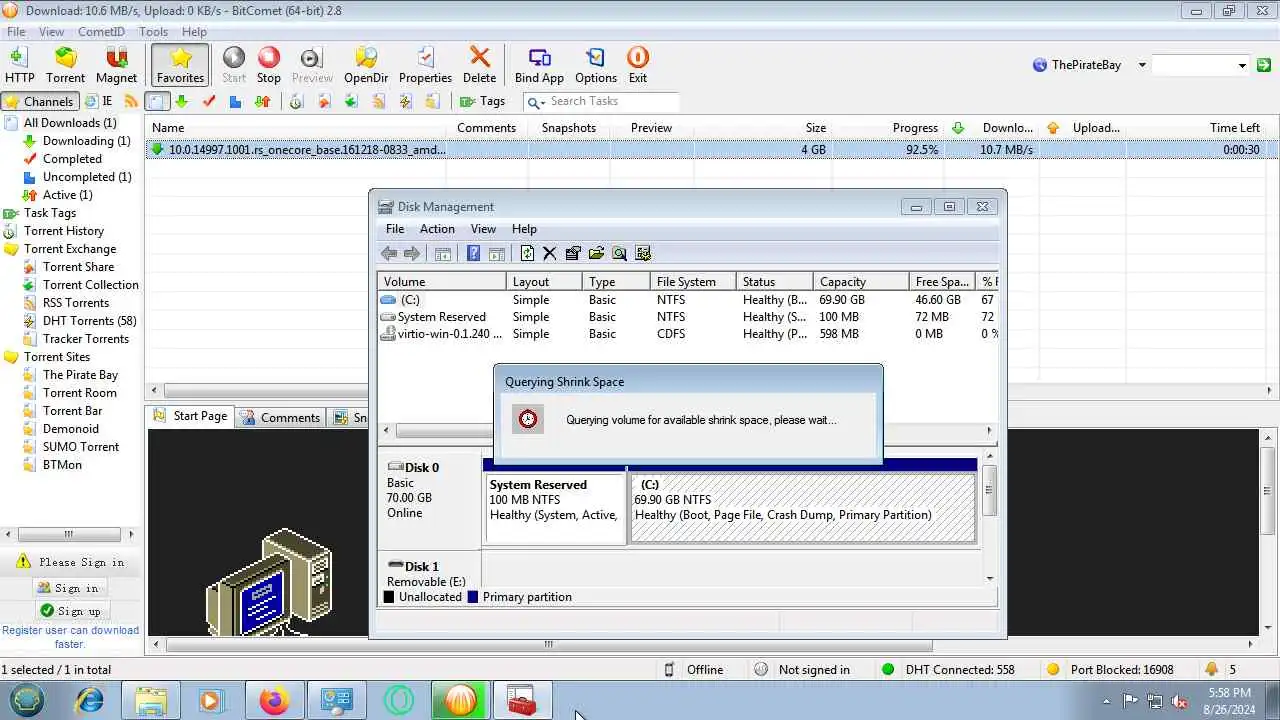The width and height of the screenshot is (1280, 720).
Task: Click the Register user can download faster link
Action: tap(70, 637)
